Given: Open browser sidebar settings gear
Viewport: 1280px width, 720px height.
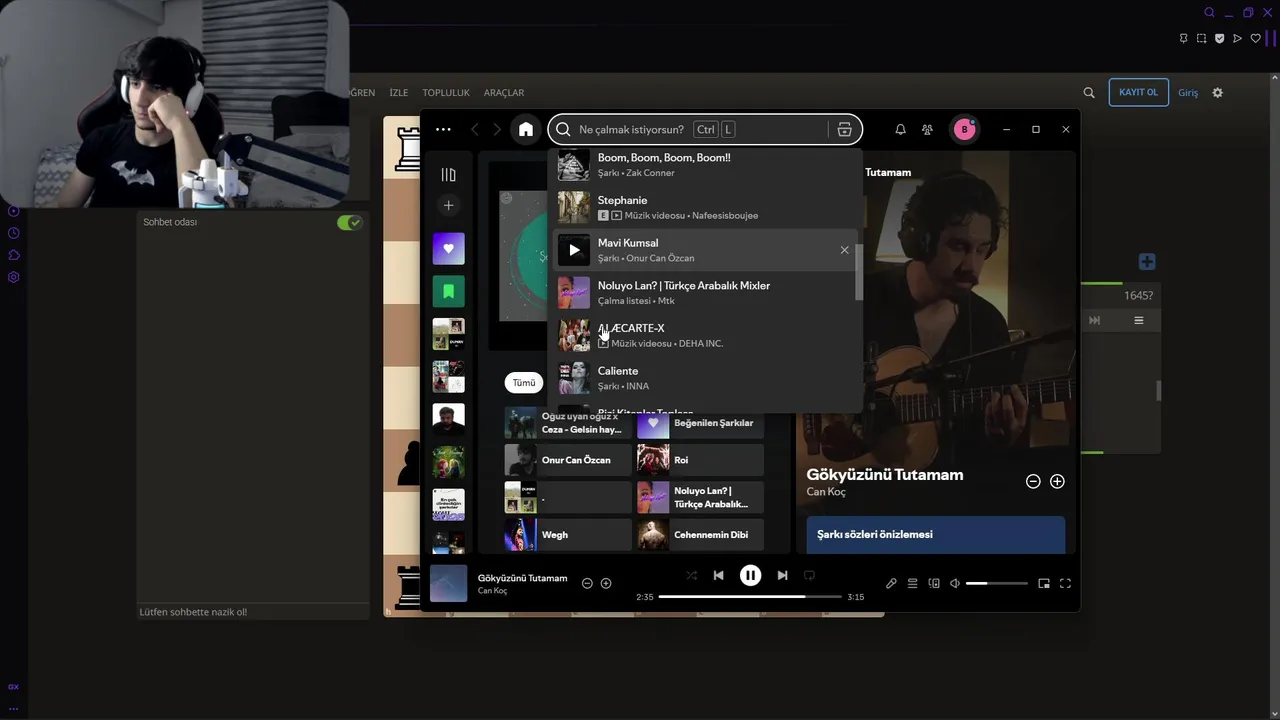Looking at the screenshot, I should tap(14, 277).
